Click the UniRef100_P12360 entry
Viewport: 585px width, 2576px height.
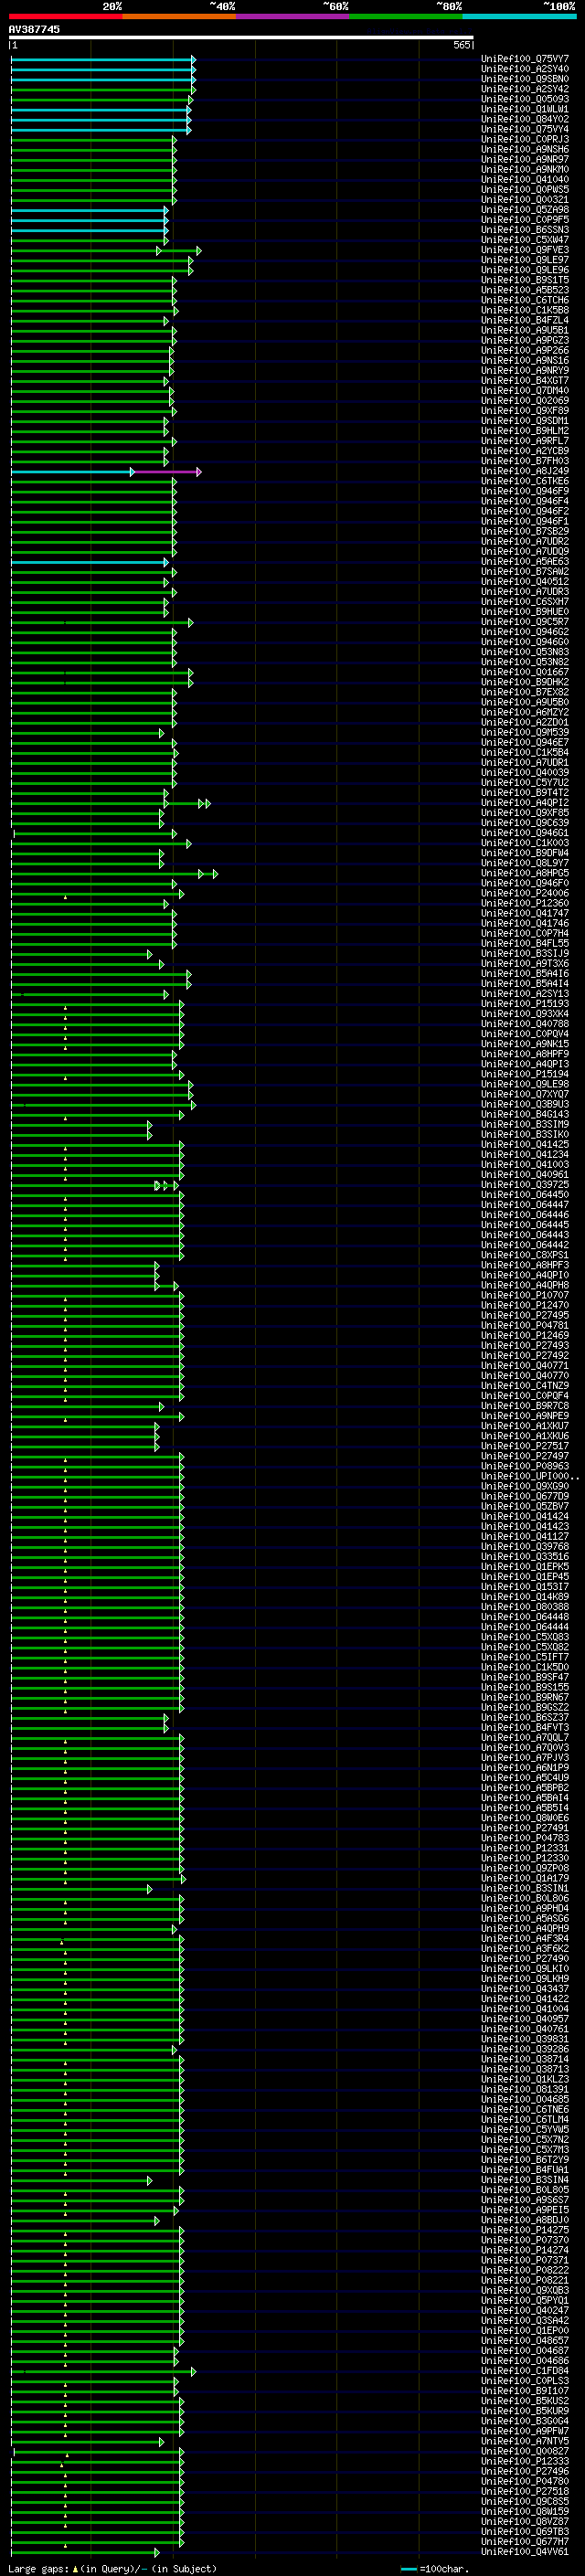coord(525,903)
